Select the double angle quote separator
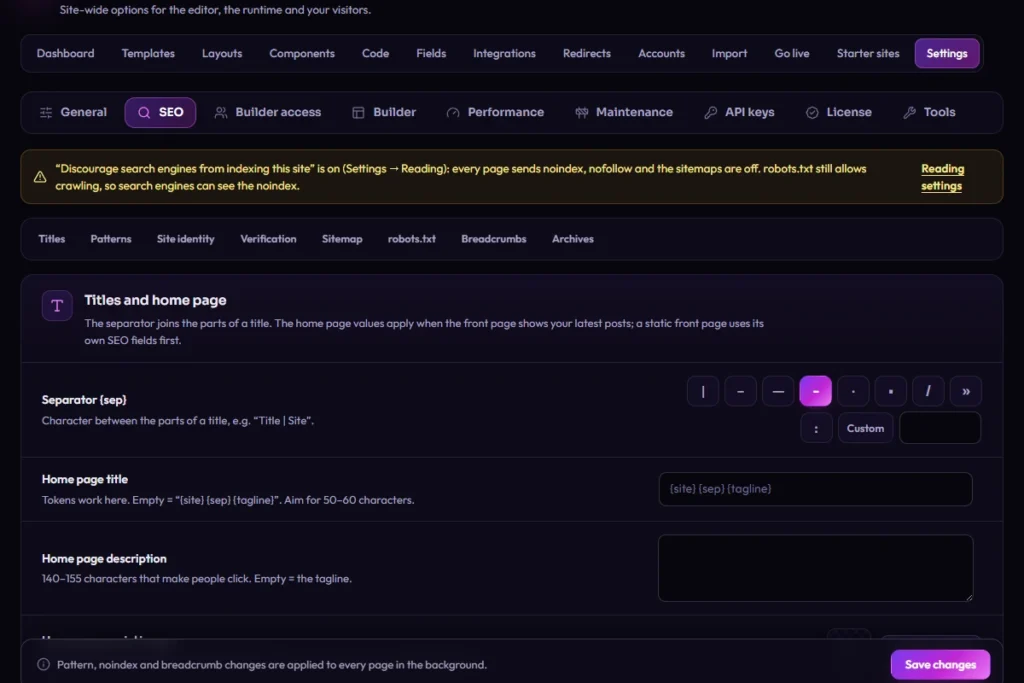Screen dimensions: 1024x683 tap(966, 391)
